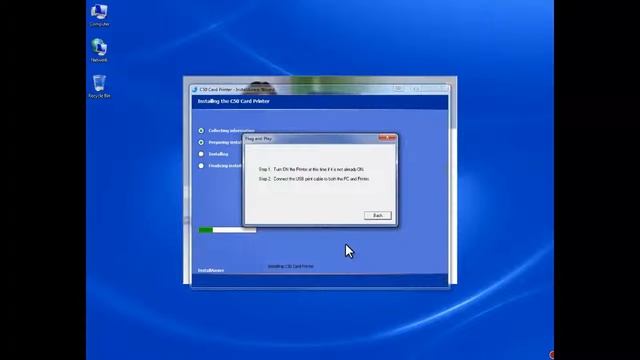
Task: Select the Preparing installation step indicator
Action: [201, 142]
